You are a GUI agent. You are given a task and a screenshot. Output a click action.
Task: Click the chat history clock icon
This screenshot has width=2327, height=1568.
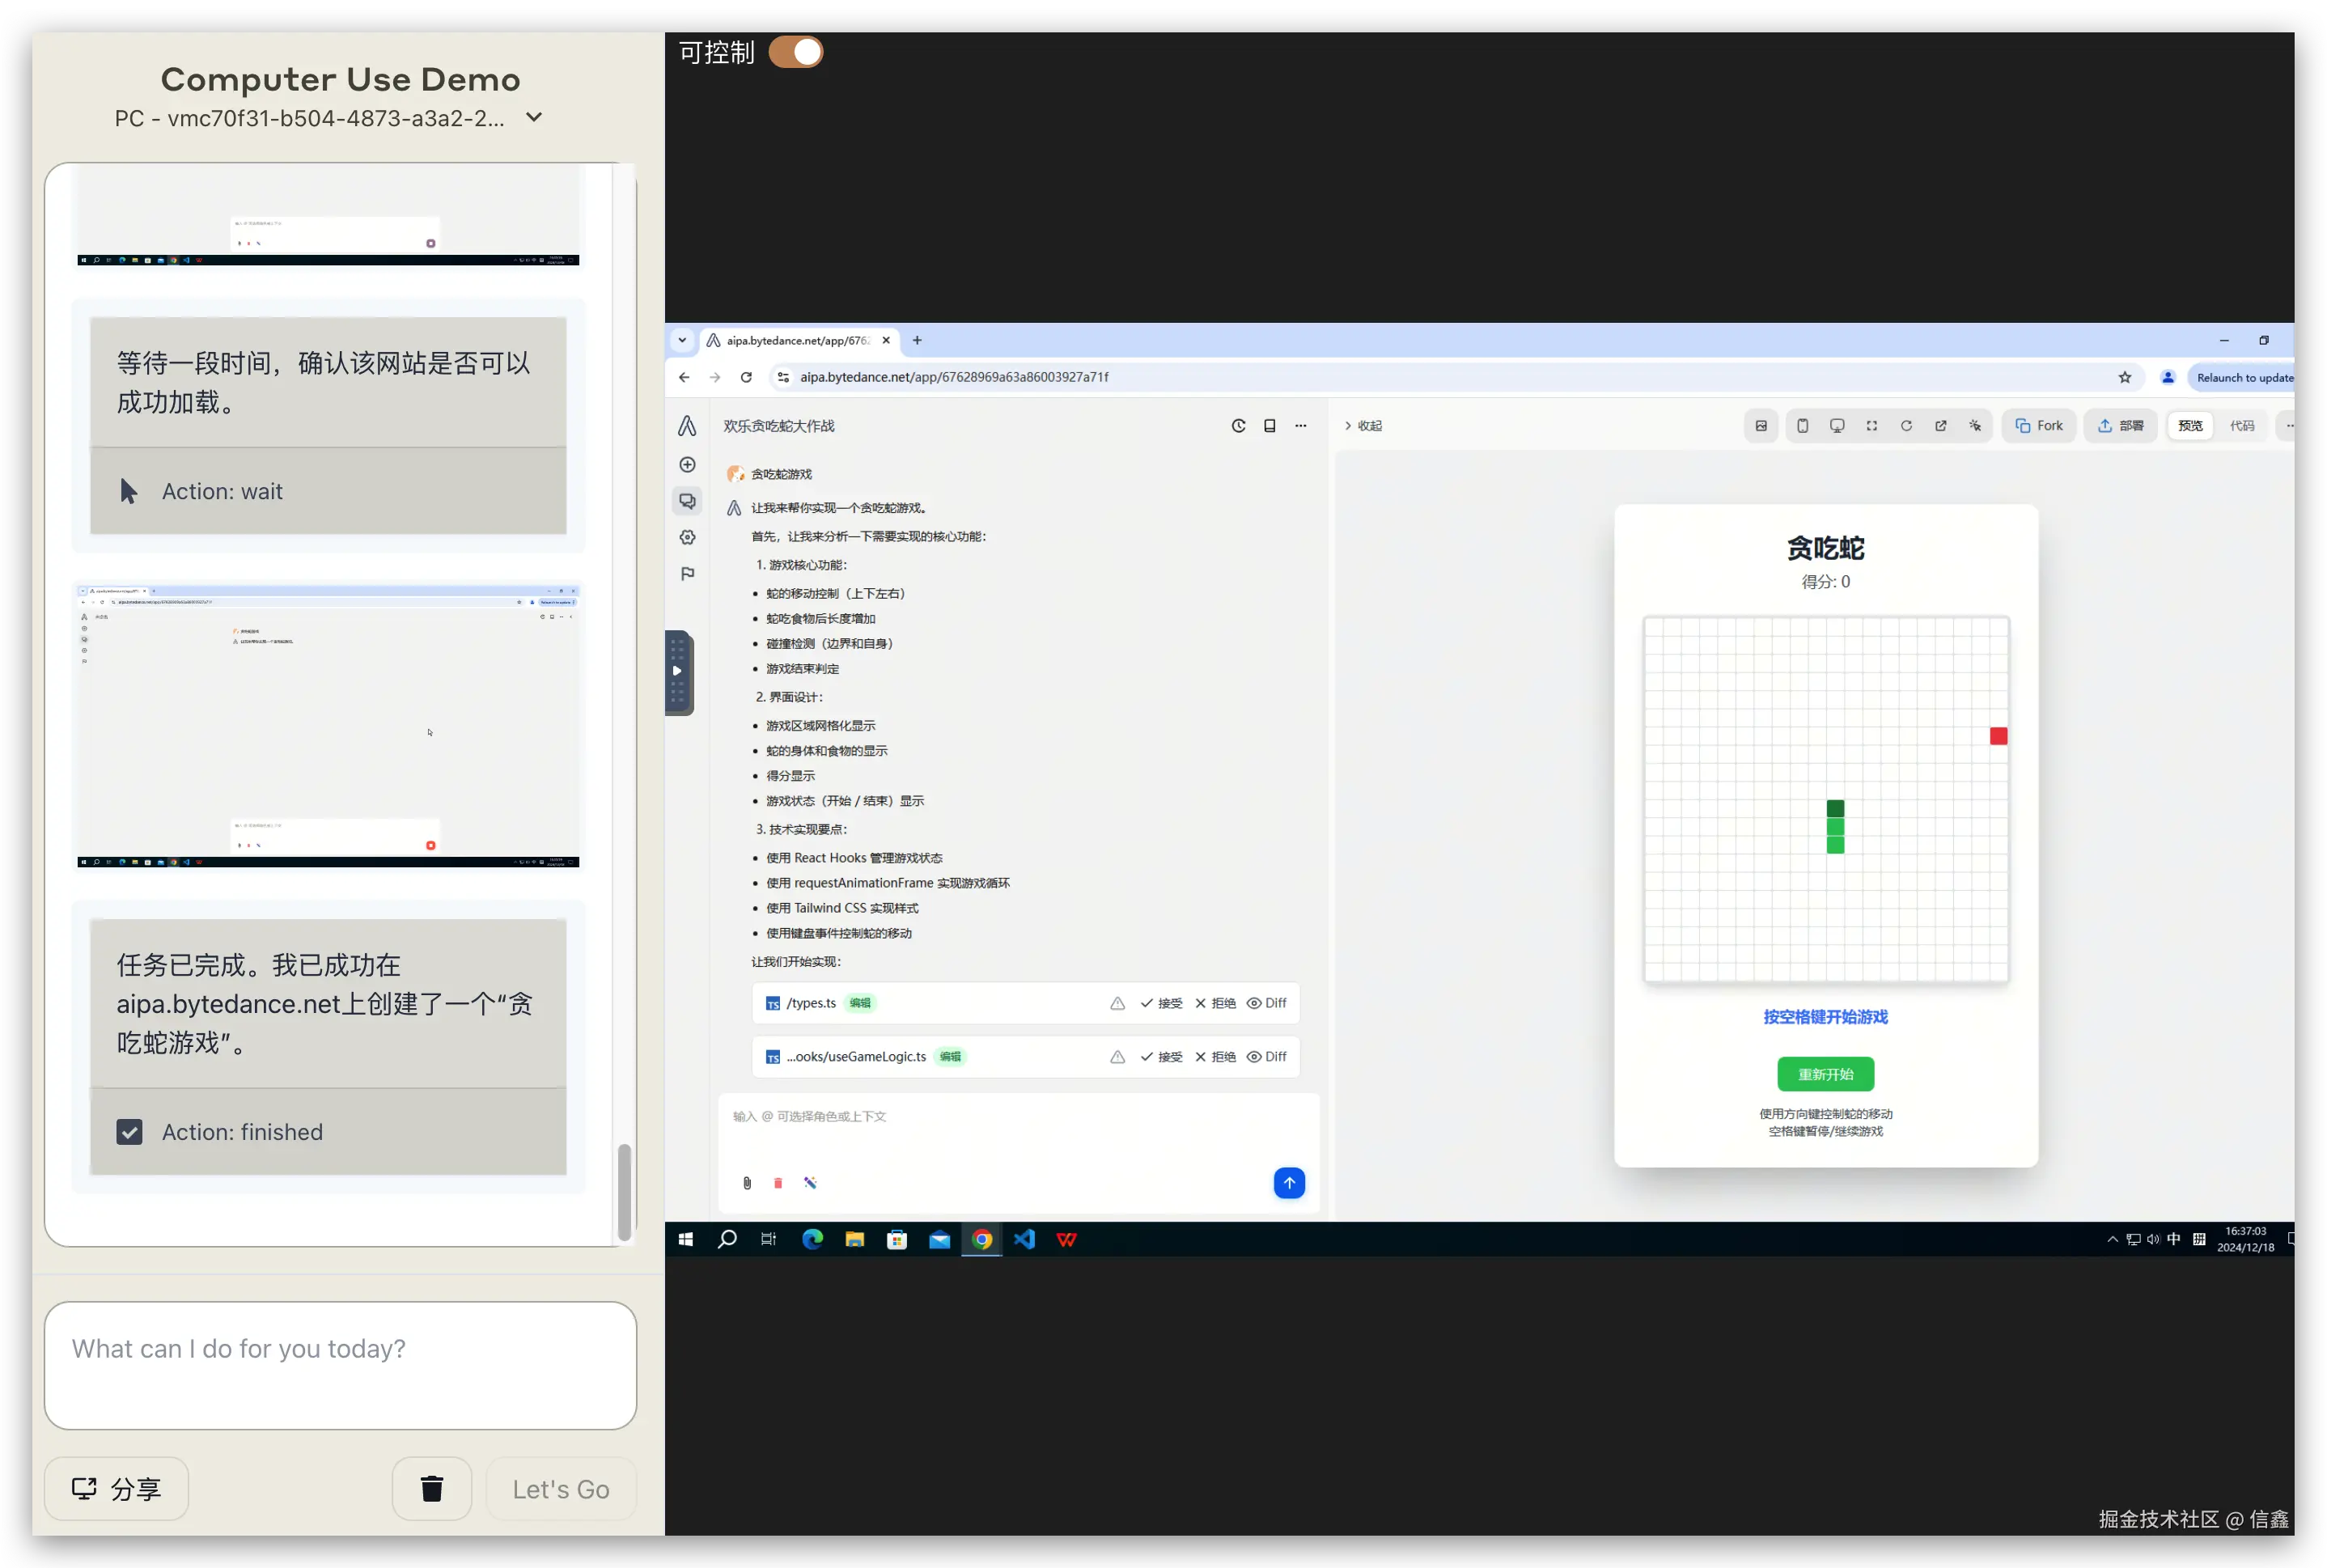[1238, 426]
